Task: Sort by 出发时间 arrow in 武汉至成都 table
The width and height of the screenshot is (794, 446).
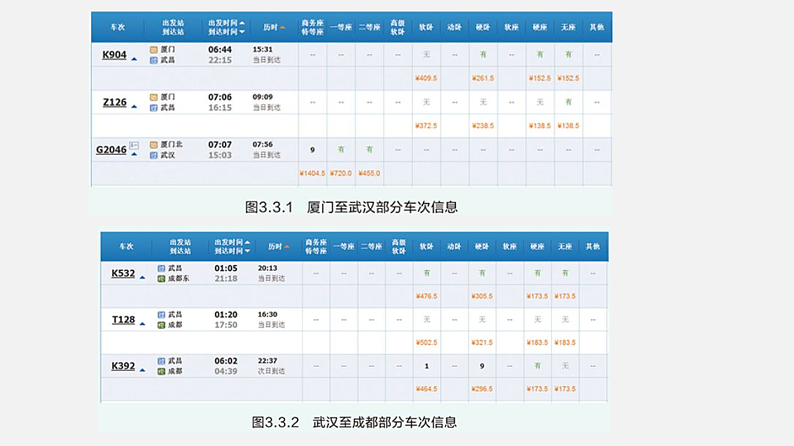Action: 247,242
